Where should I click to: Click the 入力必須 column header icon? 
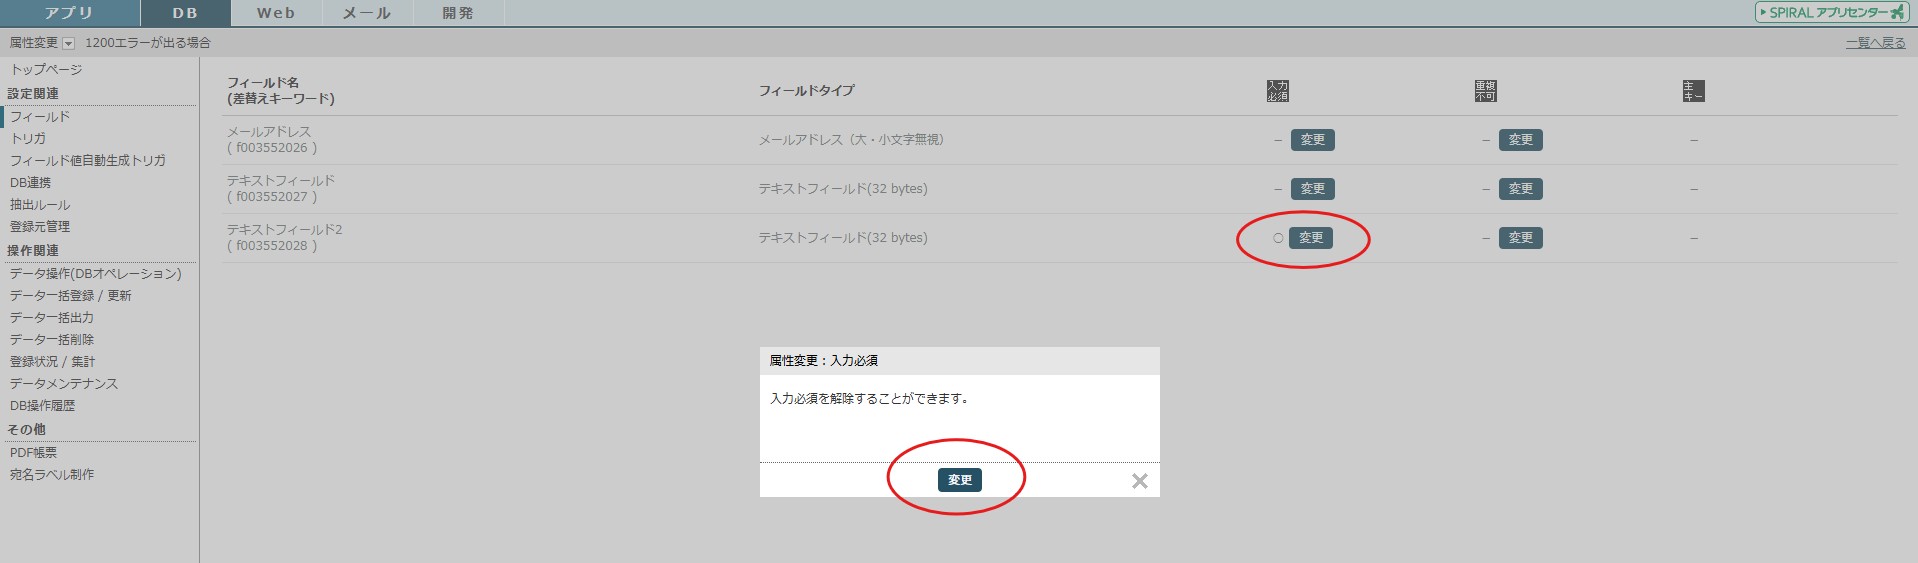tap(1277, 91)
